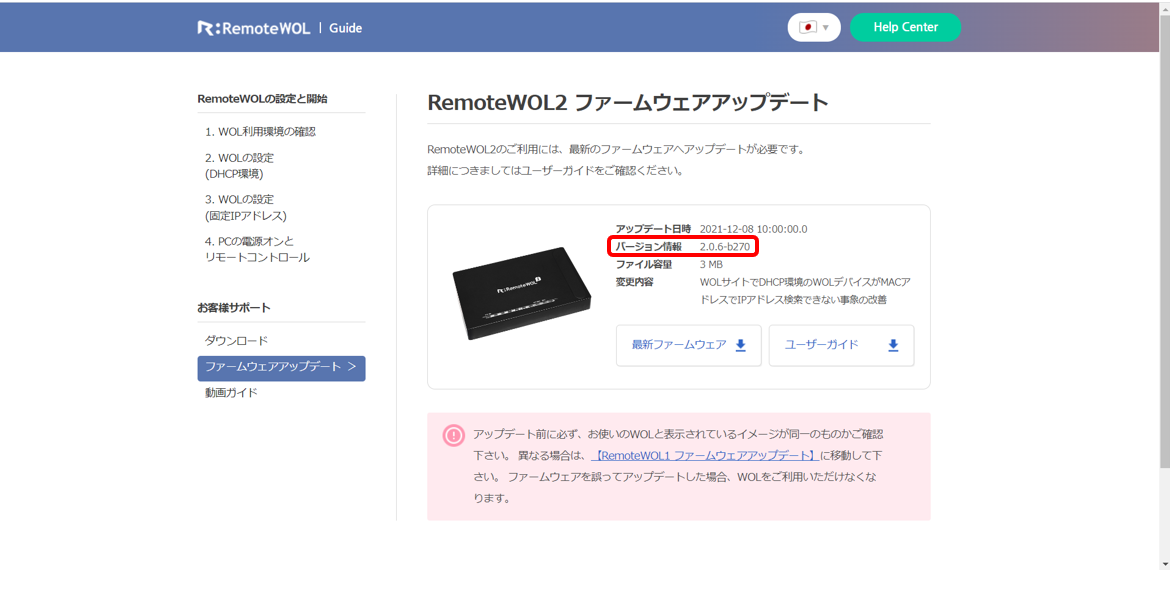1170x614 pixels.
Task: Open '1. WOL利用環境の確認' guide page
Action: coord(260,132)
